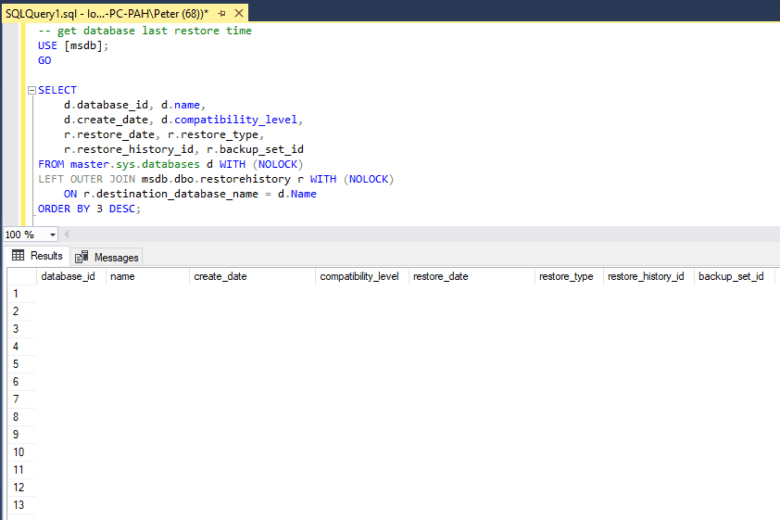Close the SQLQuery1.sql query tab
The height and width of the screenshot is (520, 780).
239,14
